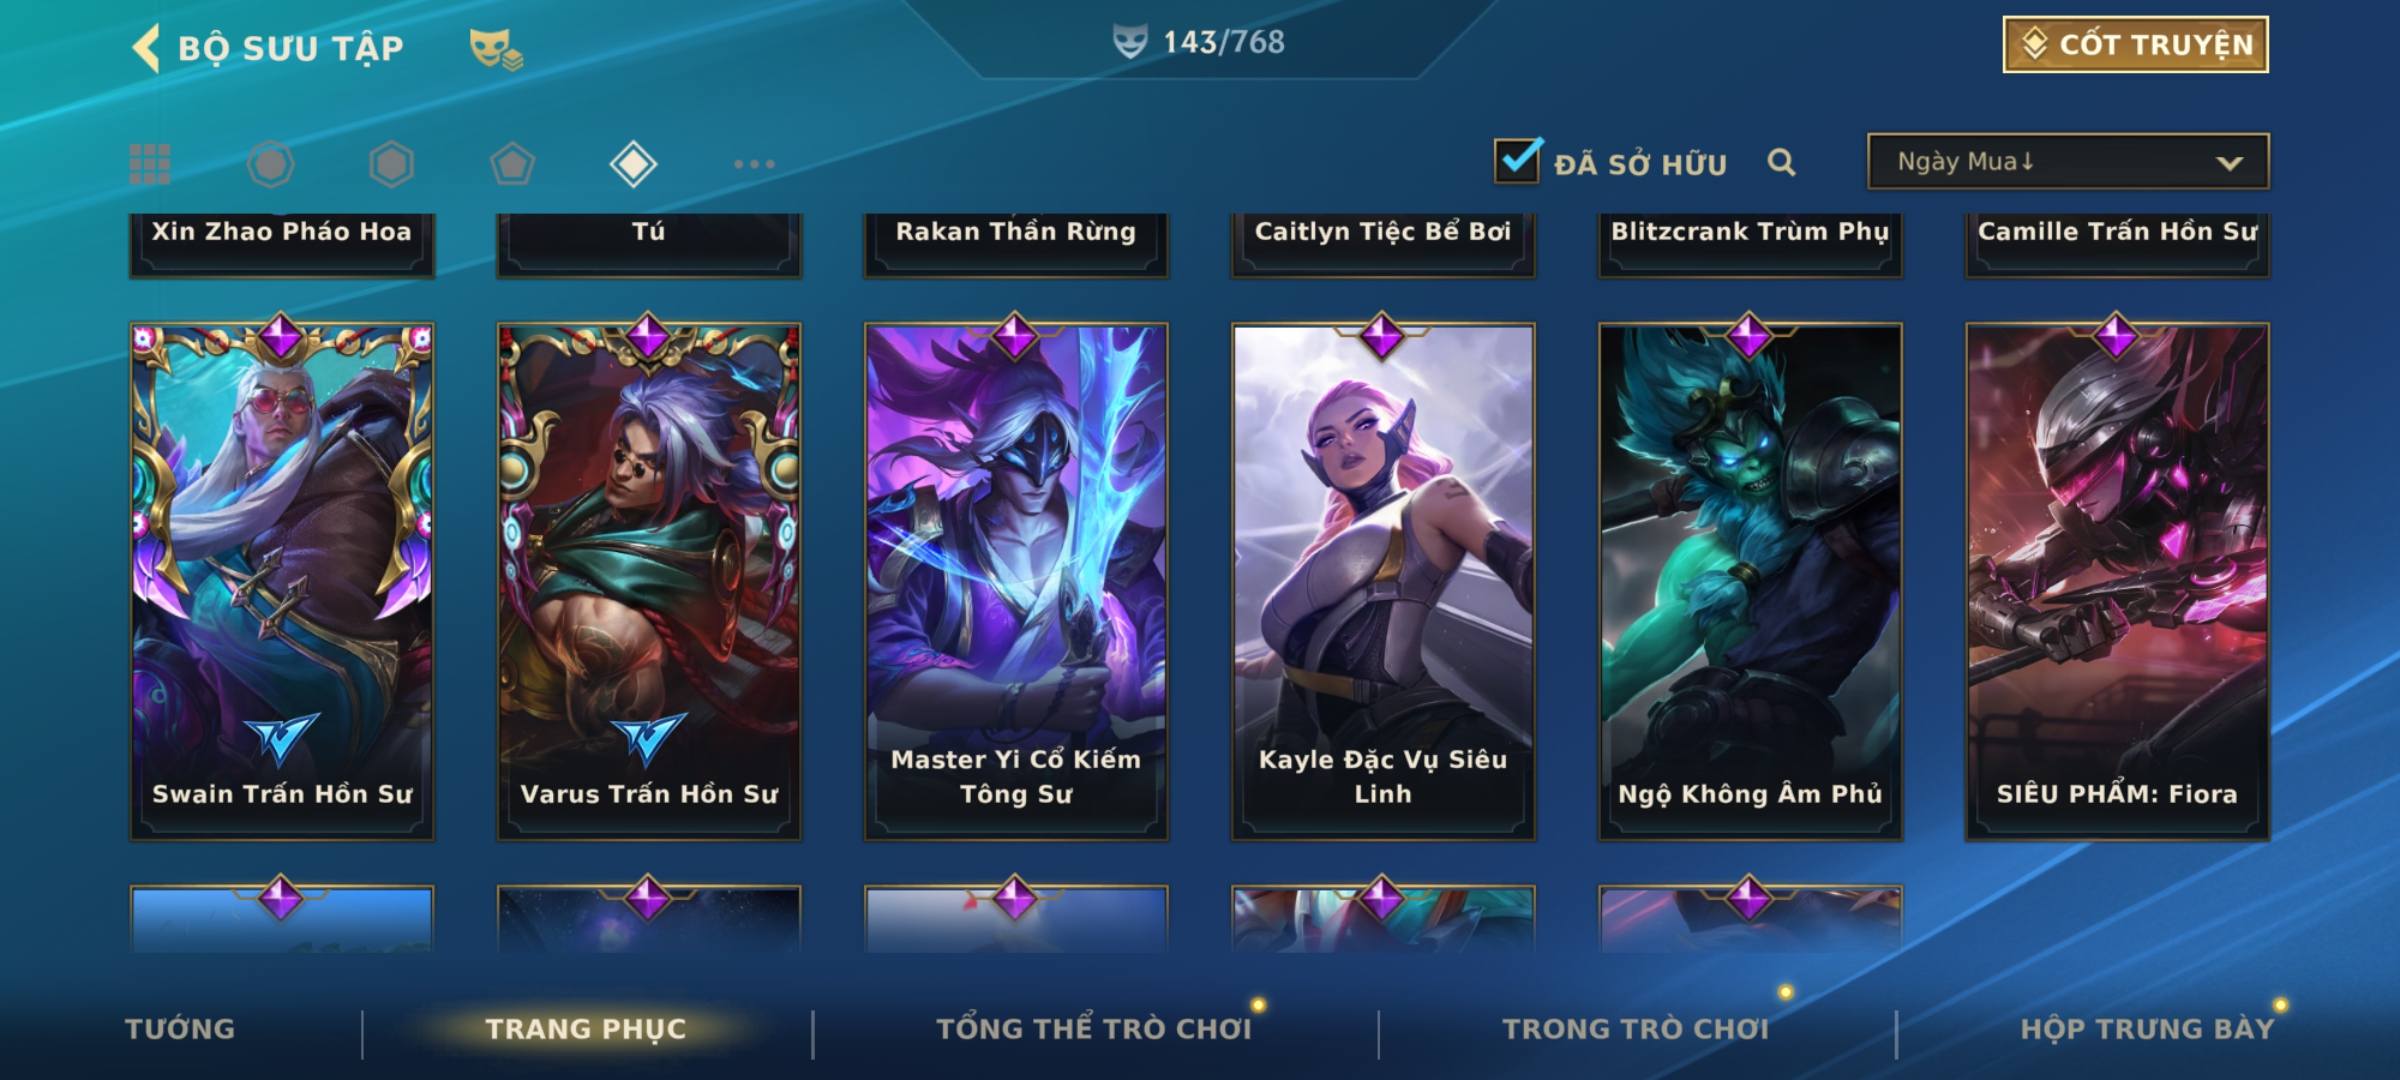Open the Kayle Đặc Vụ Siêu Linh skin

click(1383, 581)
